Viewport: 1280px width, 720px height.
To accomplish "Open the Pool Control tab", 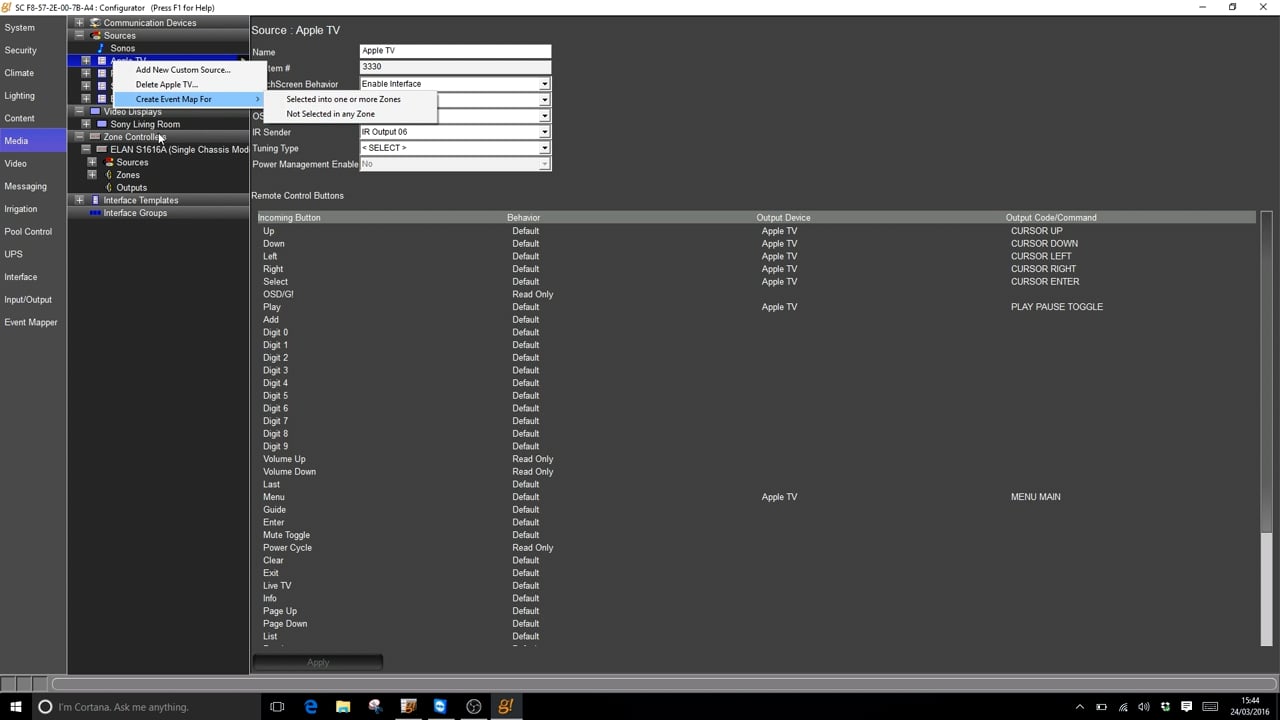I will pyautogui.click(x=33, y=231).
